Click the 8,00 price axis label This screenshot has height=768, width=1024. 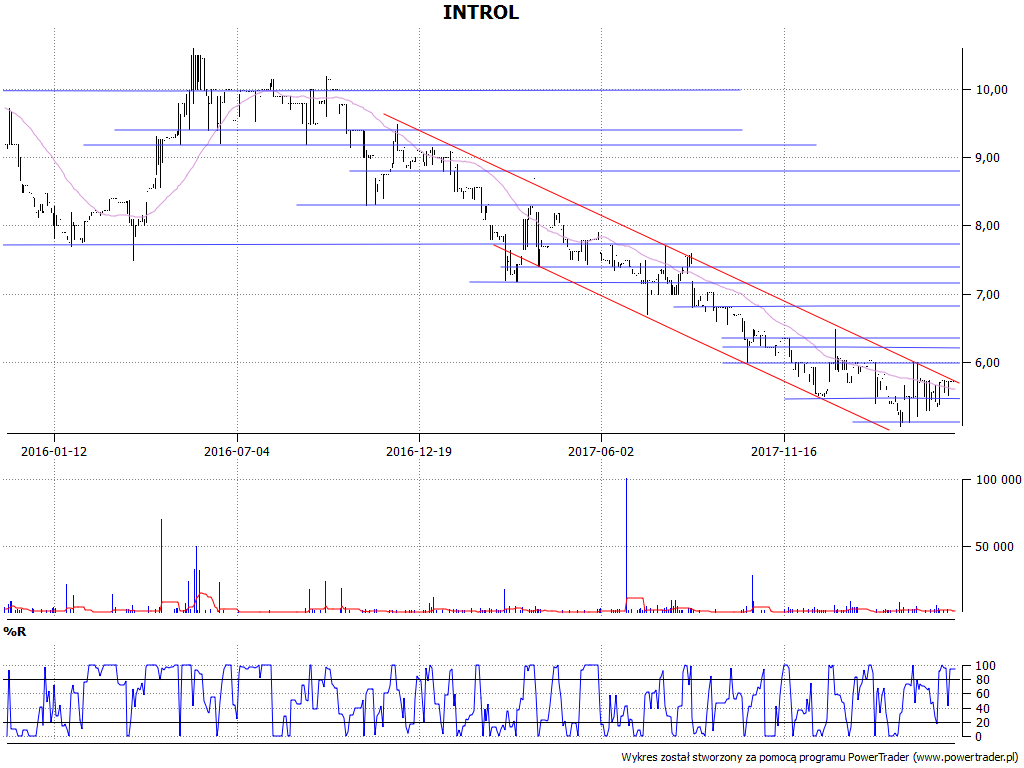click(987, 226)
